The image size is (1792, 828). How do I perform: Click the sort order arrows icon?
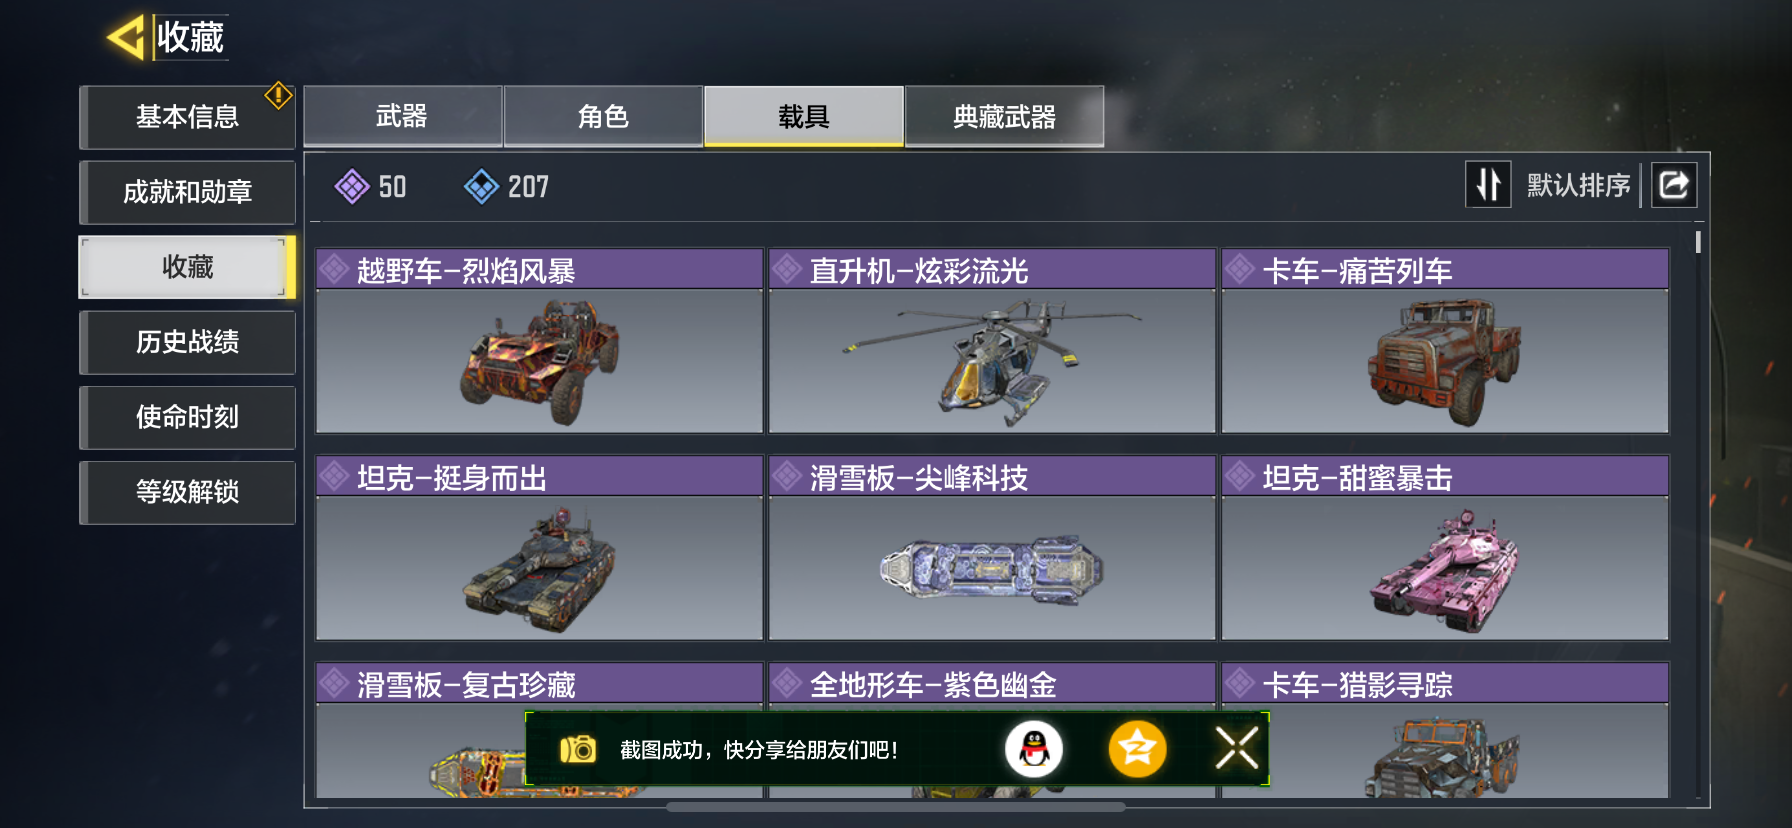pyautogui.click(x=1488, y=185)
